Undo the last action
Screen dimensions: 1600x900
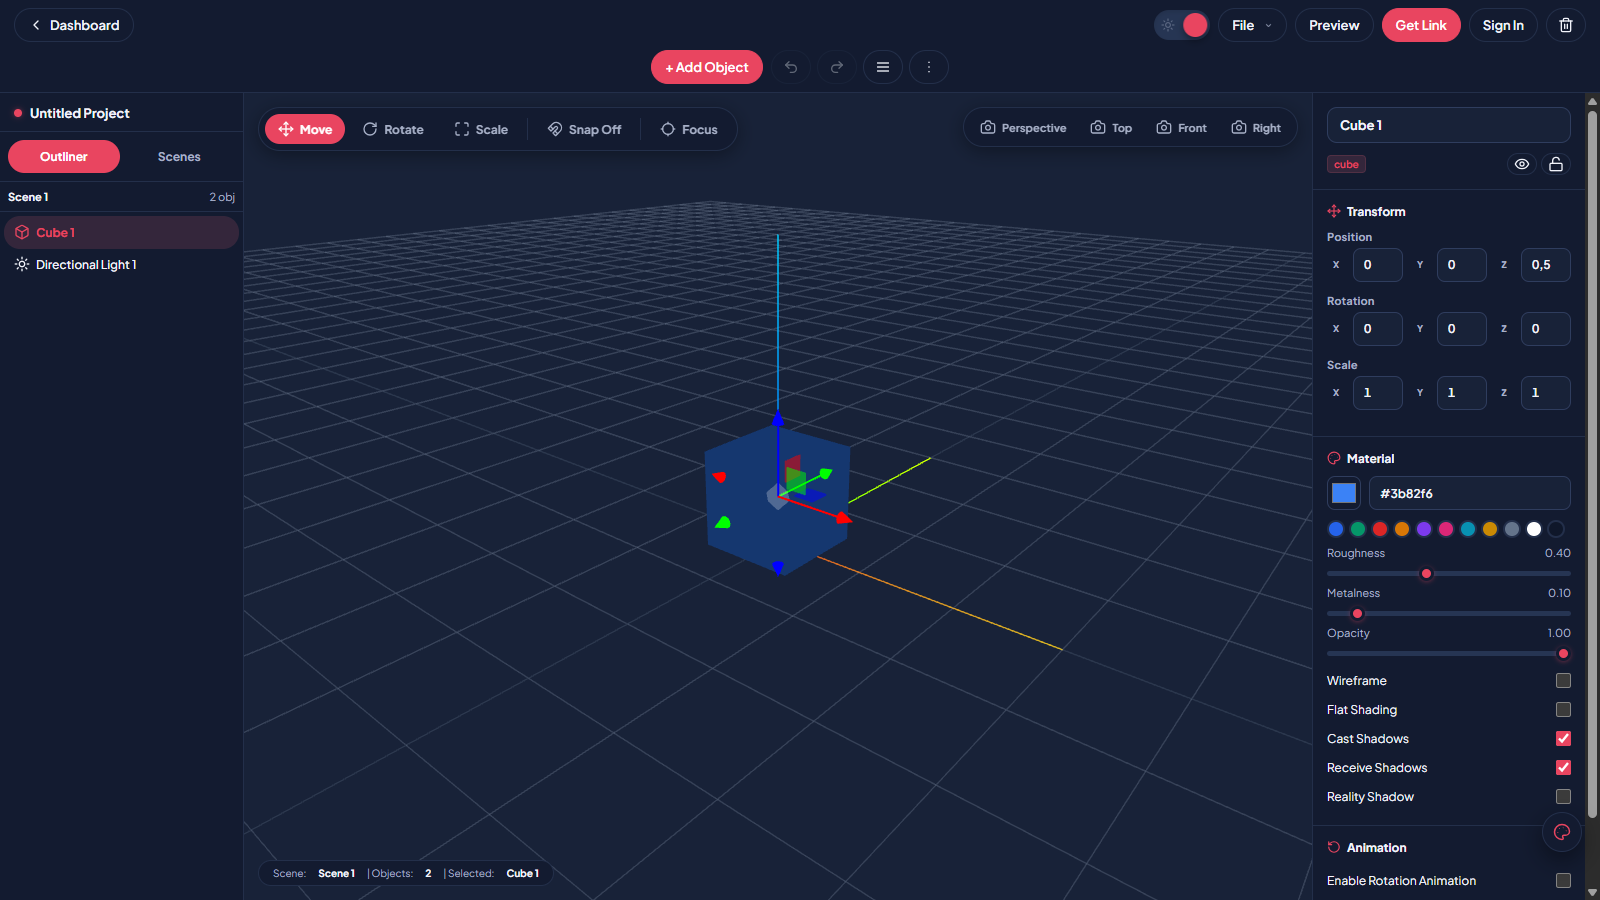pos(791,67)
